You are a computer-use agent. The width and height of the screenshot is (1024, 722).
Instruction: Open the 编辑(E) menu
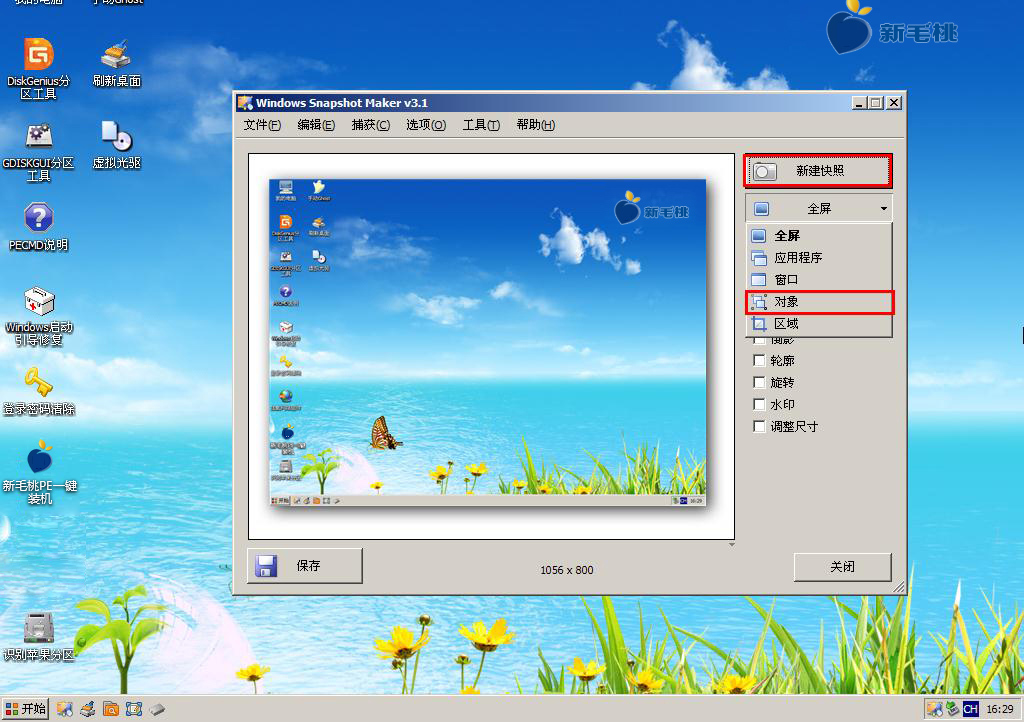tap(316, 125)
